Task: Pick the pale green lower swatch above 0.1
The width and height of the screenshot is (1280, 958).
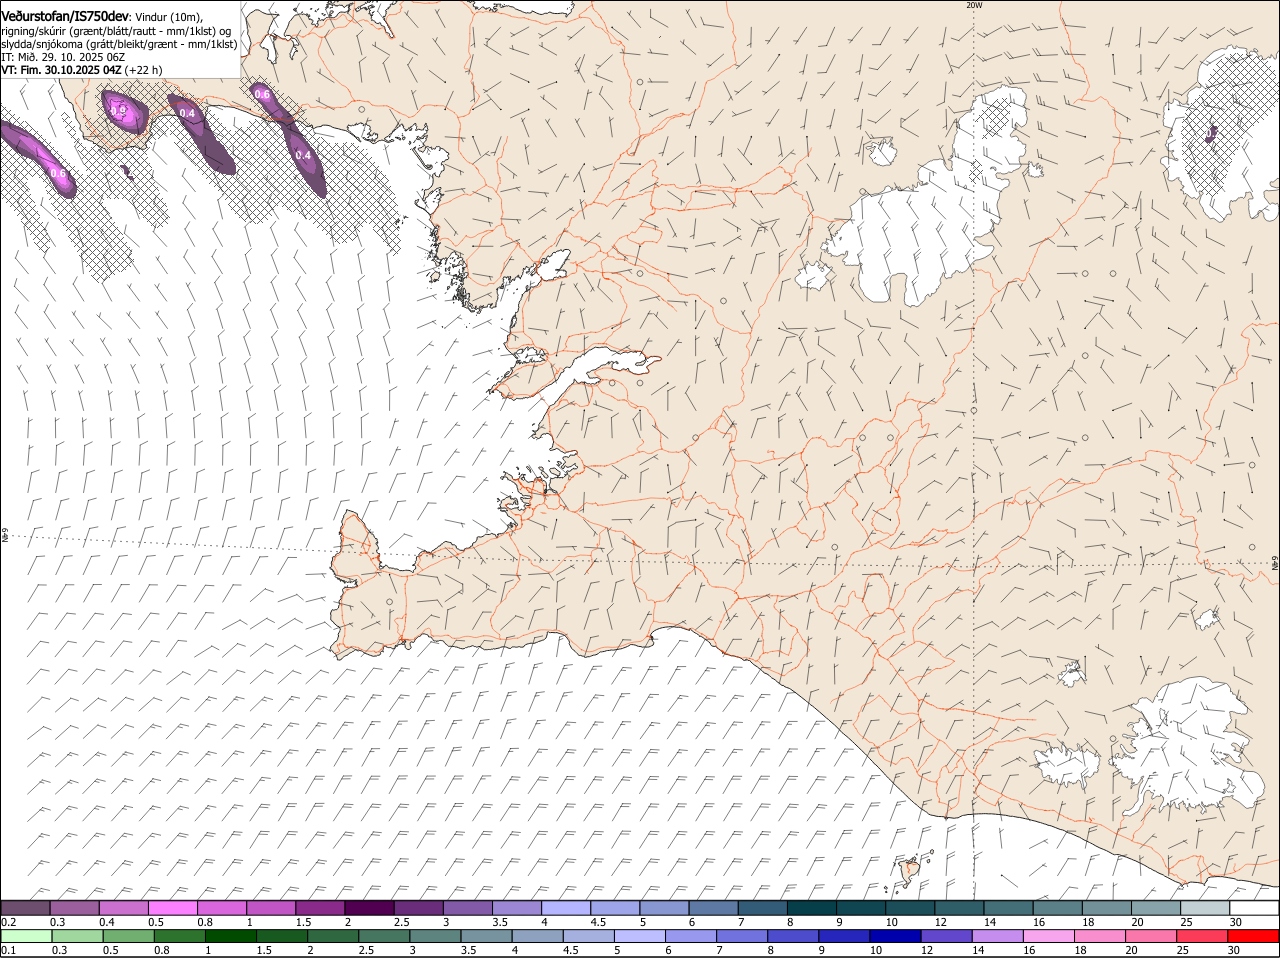Action: 26,936
